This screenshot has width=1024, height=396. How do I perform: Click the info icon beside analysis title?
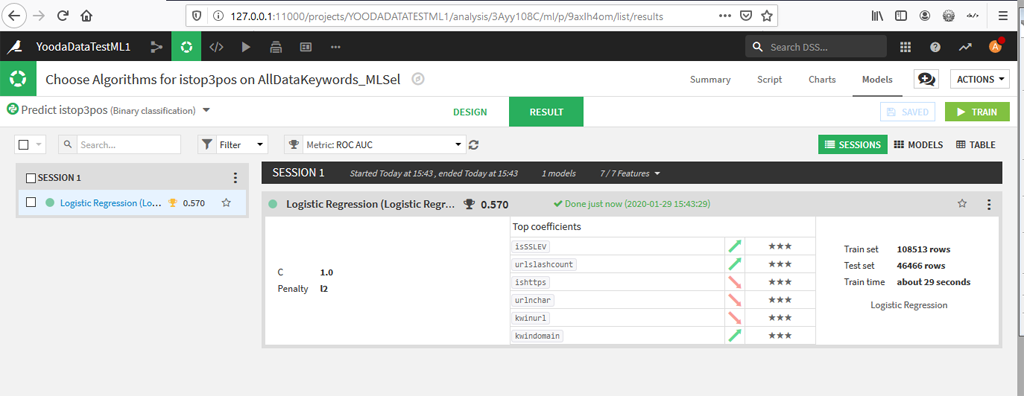pyautogui.click(x=419, y=79)
